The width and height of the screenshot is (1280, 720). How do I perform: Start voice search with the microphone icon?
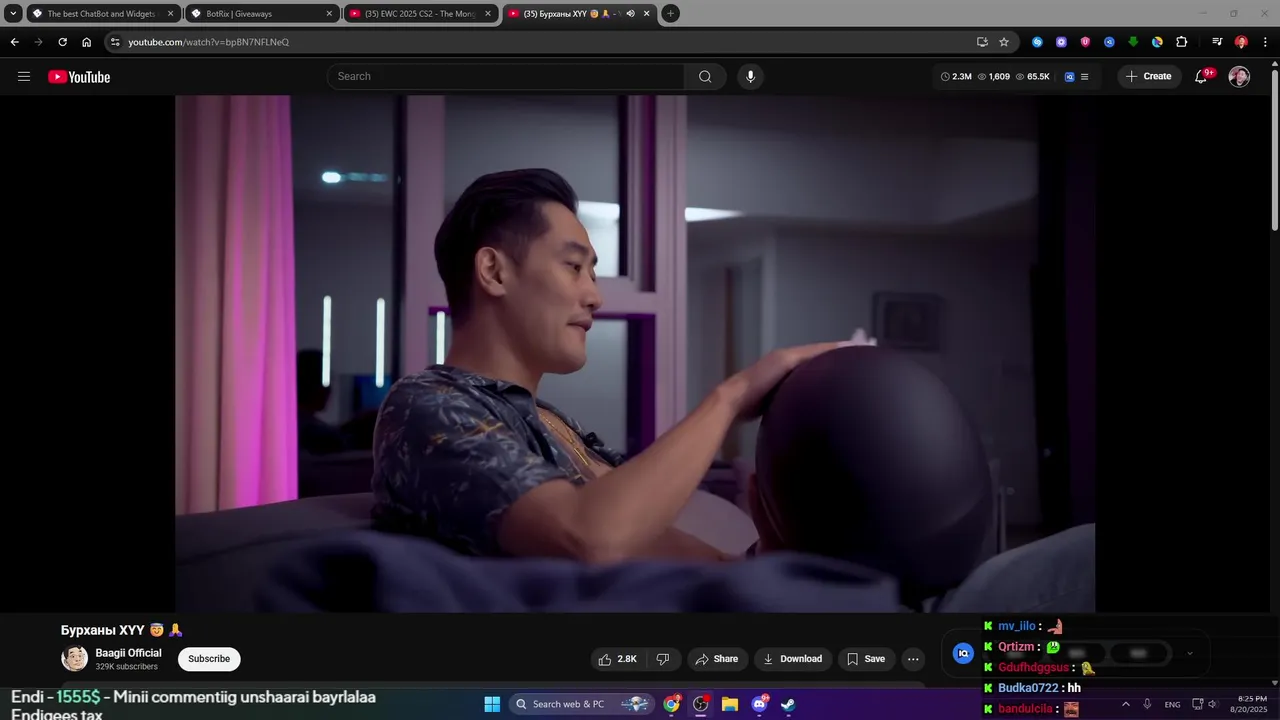pyautogui.click(x=750, y=77)
